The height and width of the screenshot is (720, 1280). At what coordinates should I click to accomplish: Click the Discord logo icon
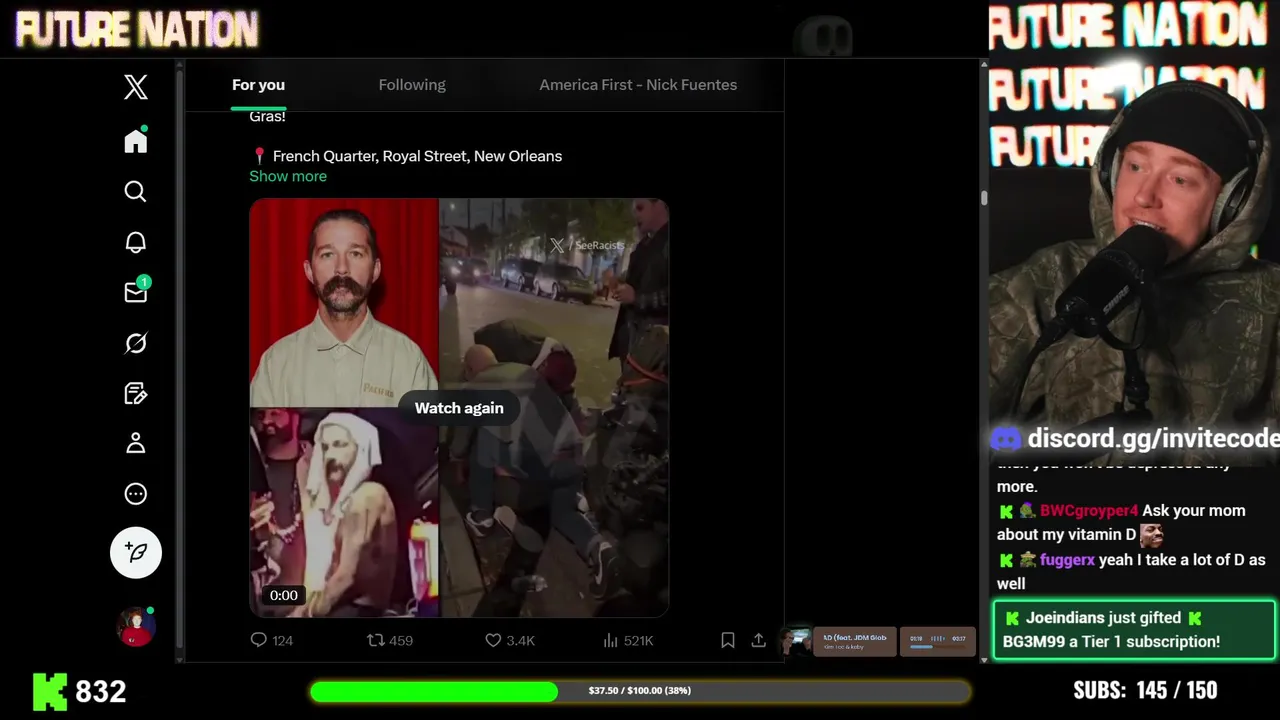tap(1006, 438)
